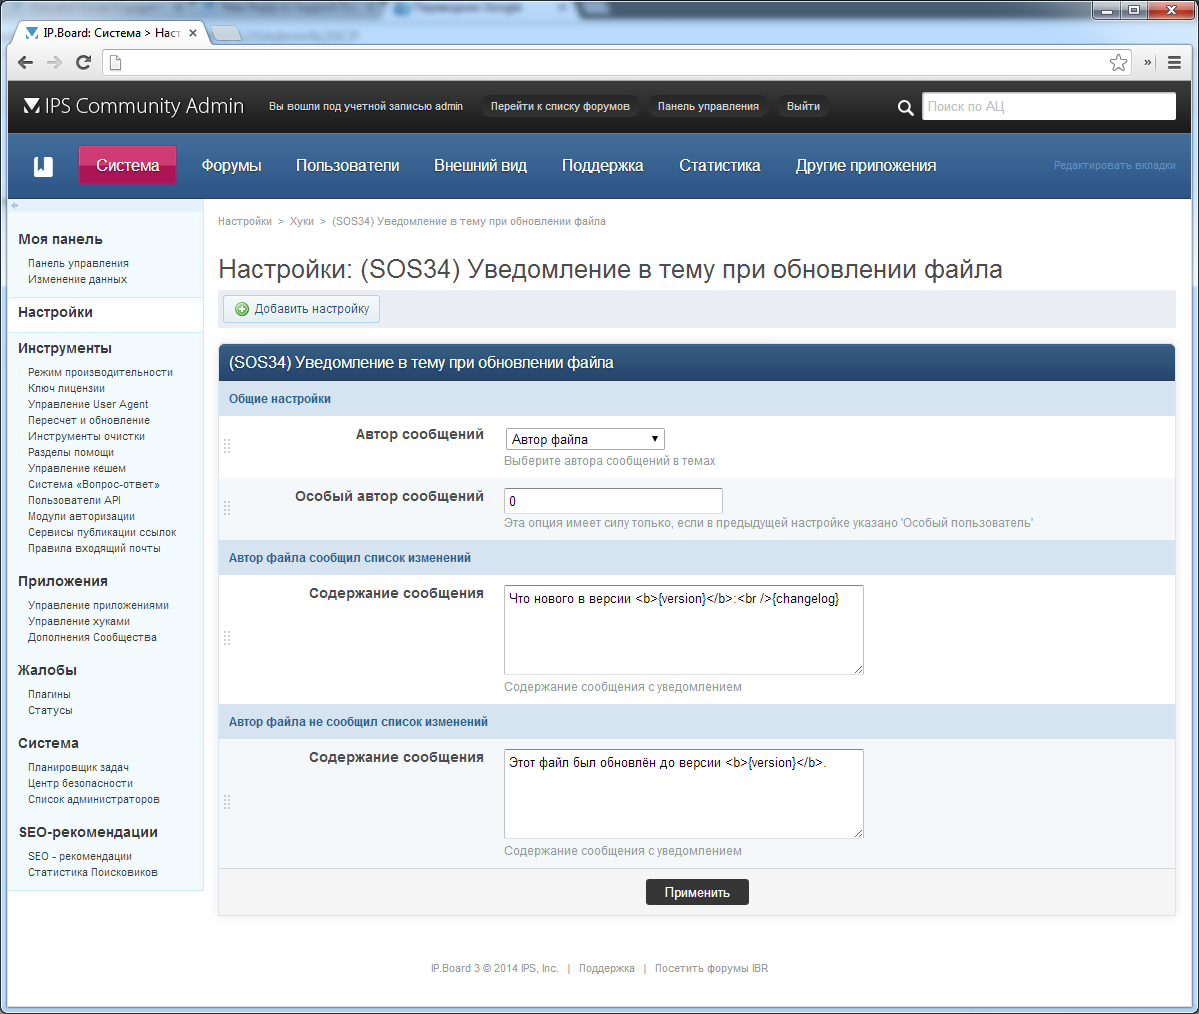Focus the Поиск по АЦ search field
This screenshot has height=1014, width=1199.
(x=1048, y=106)
